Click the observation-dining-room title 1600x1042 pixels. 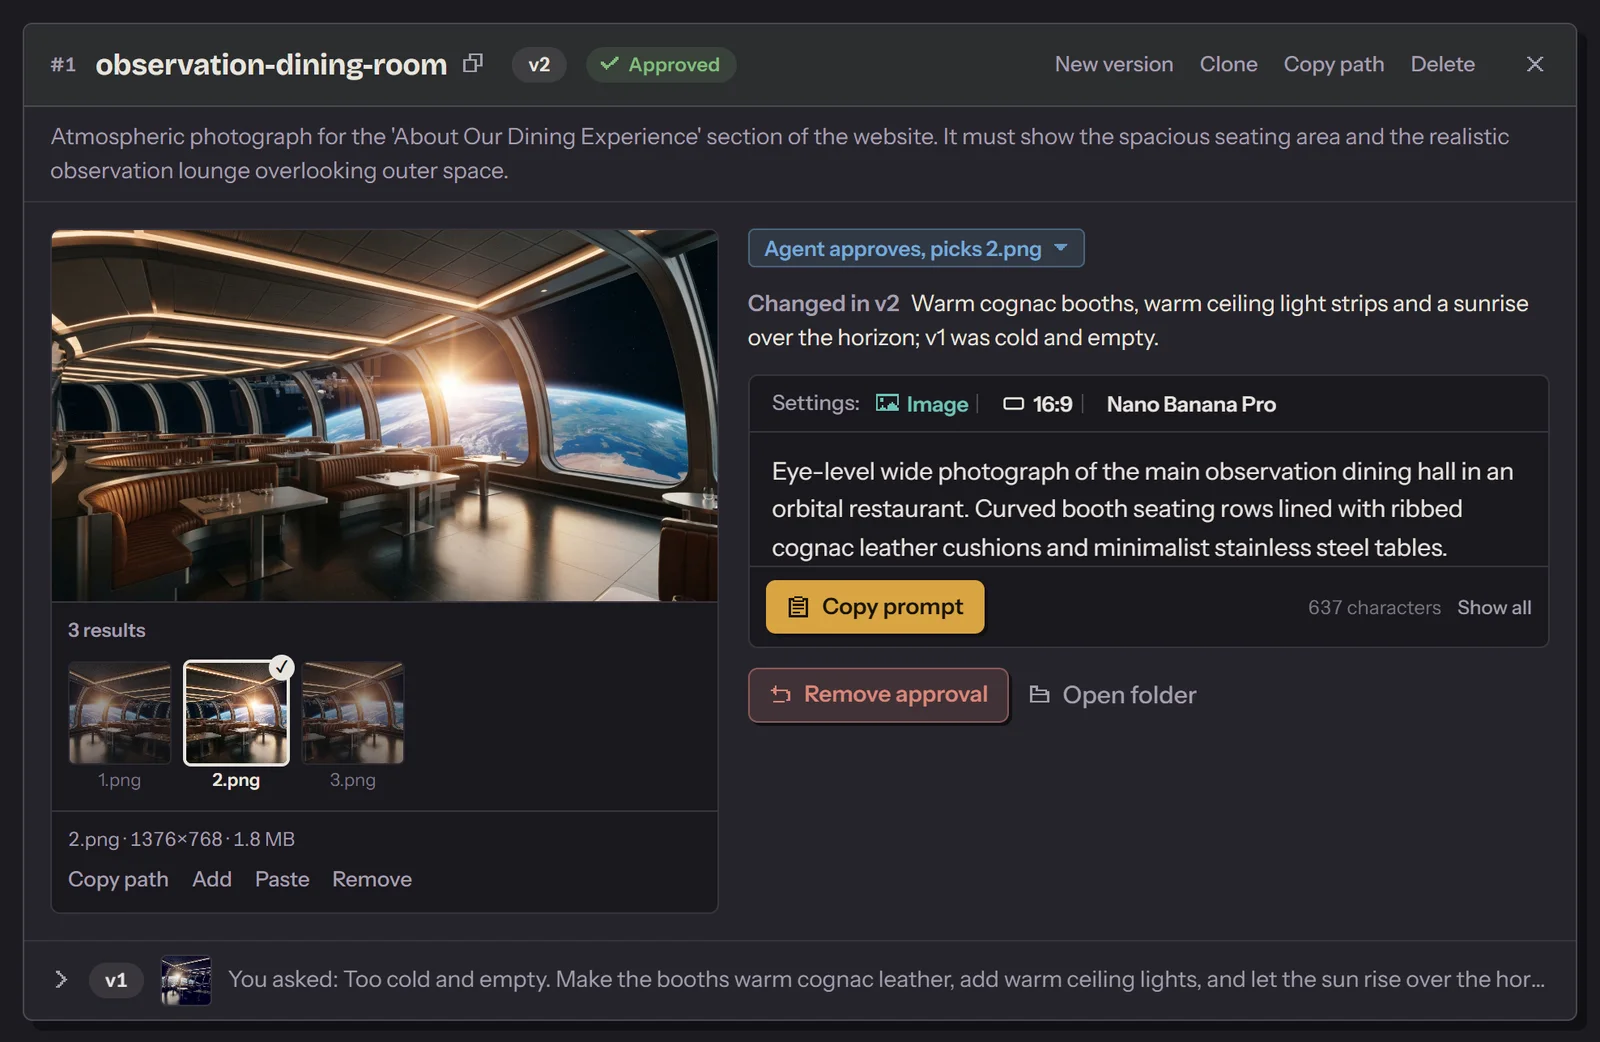[x=271, y=65]
